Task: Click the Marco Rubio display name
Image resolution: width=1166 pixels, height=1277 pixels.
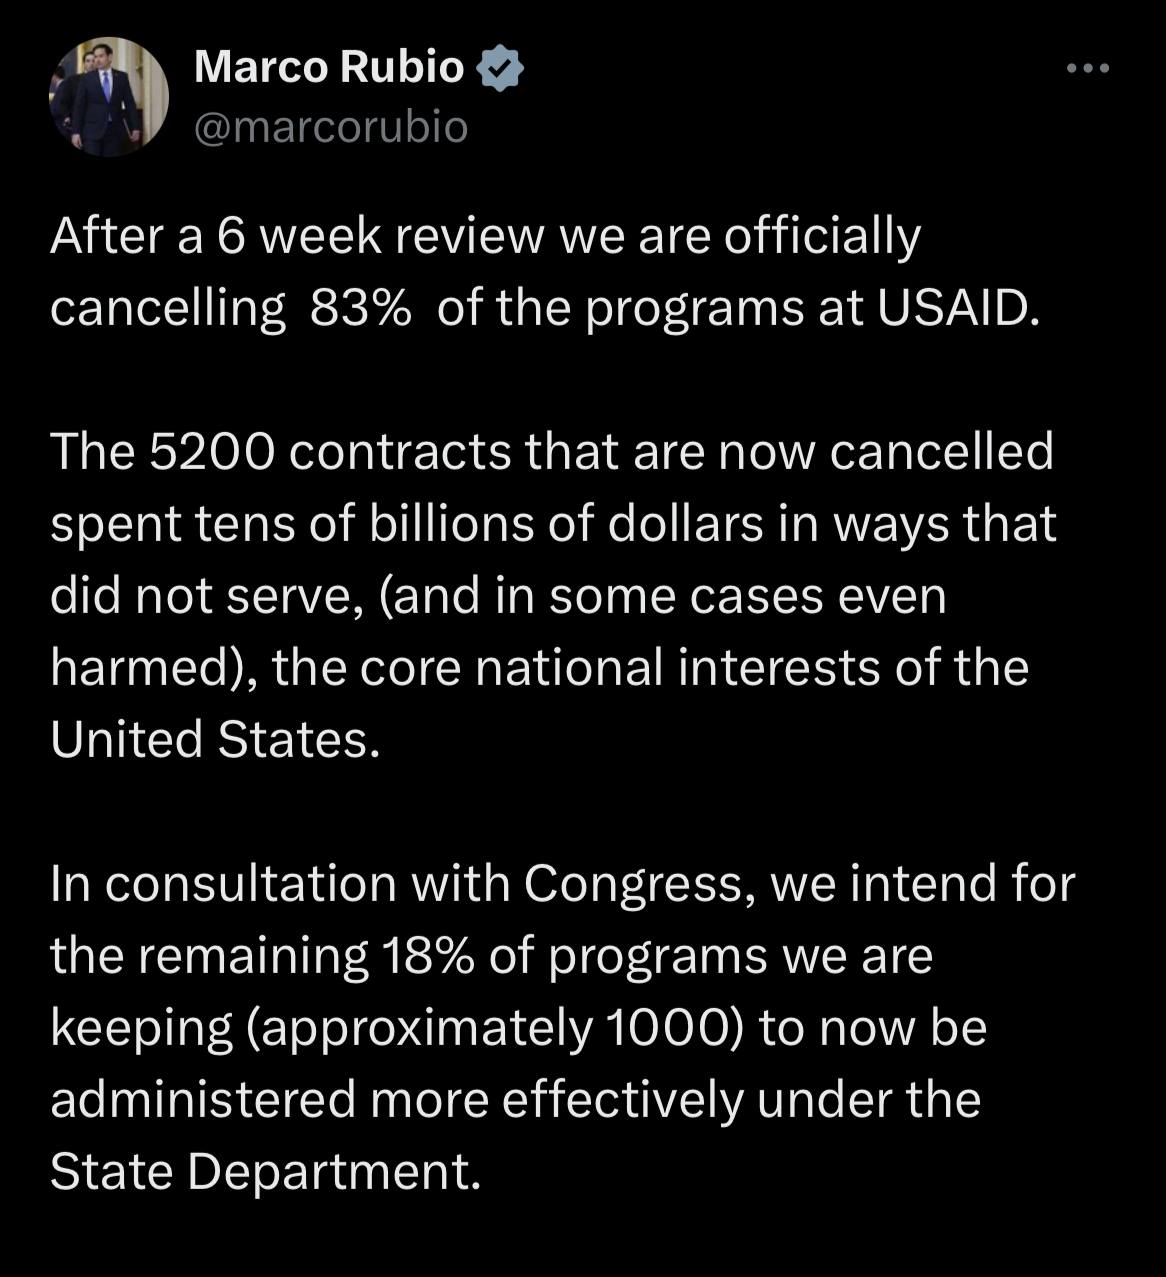Action: coord(328,67)
